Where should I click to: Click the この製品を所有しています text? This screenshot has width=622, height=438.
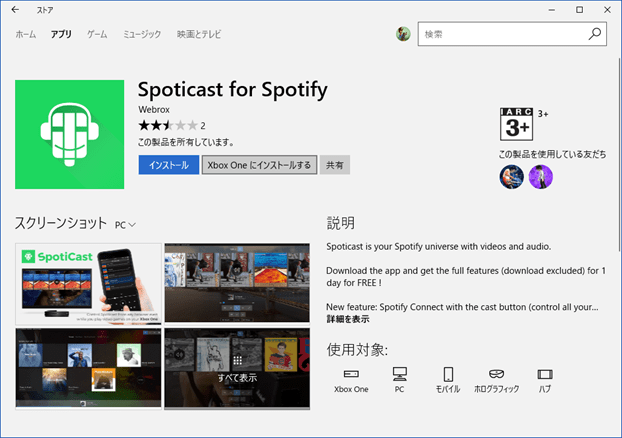186,142
